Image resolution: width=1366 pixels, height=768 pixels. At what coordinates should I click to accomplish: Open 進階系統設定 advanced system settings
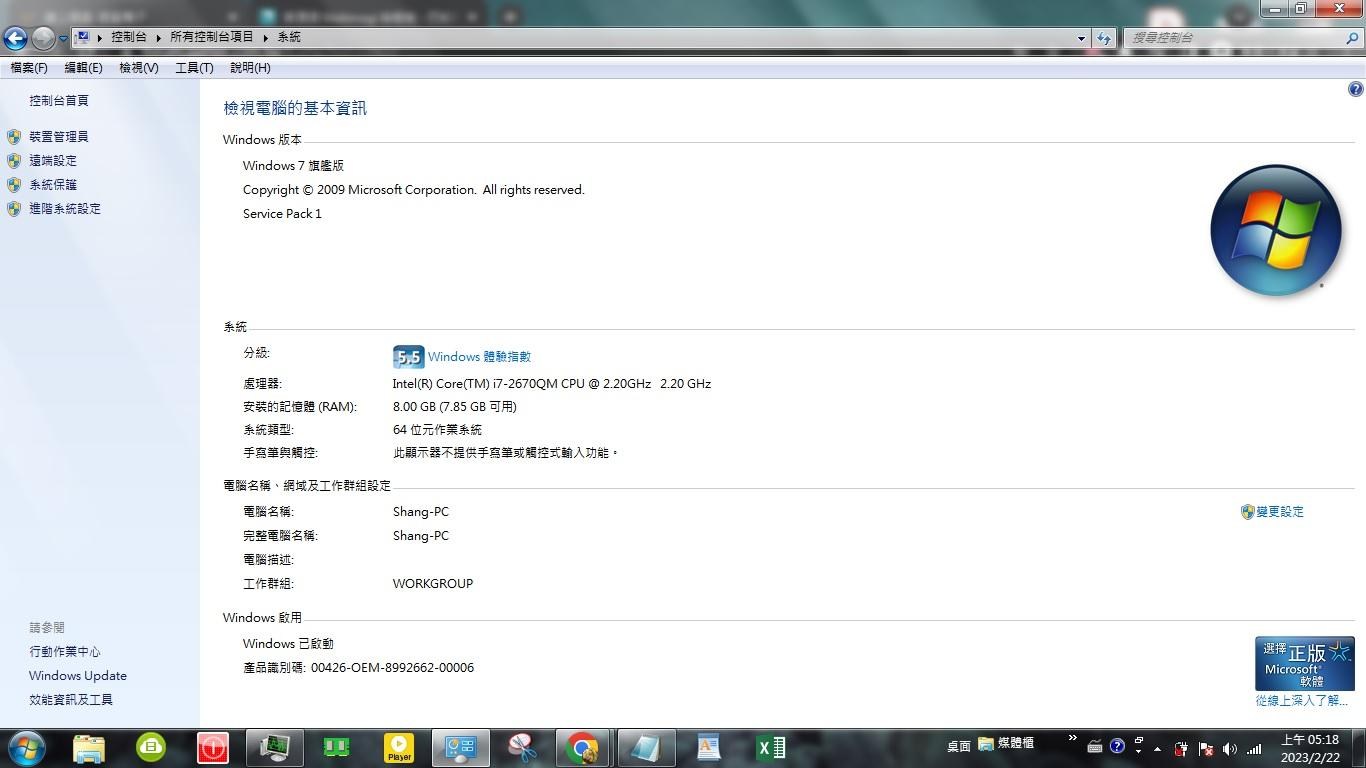[64, 209]
